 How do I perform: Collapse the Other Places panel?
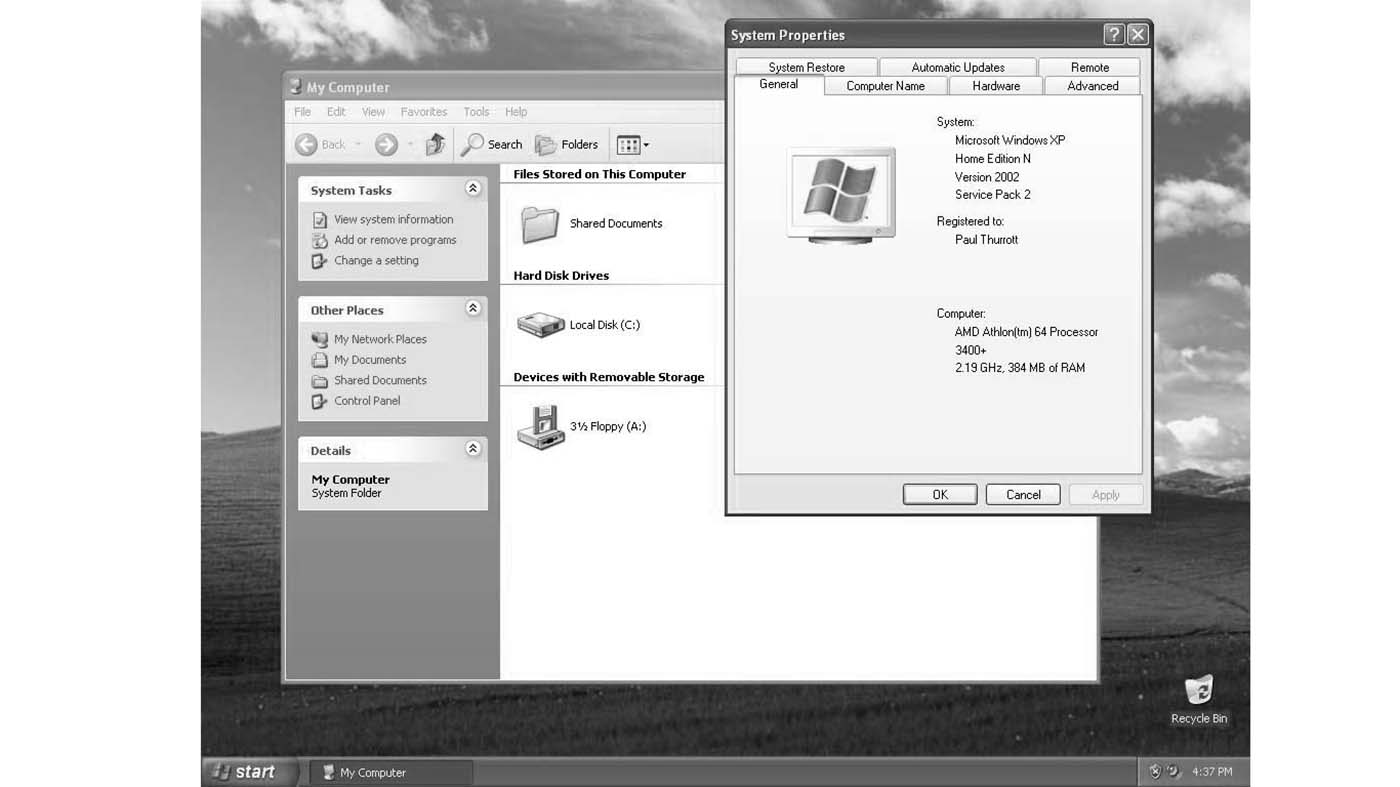click(x=473, y=309)
